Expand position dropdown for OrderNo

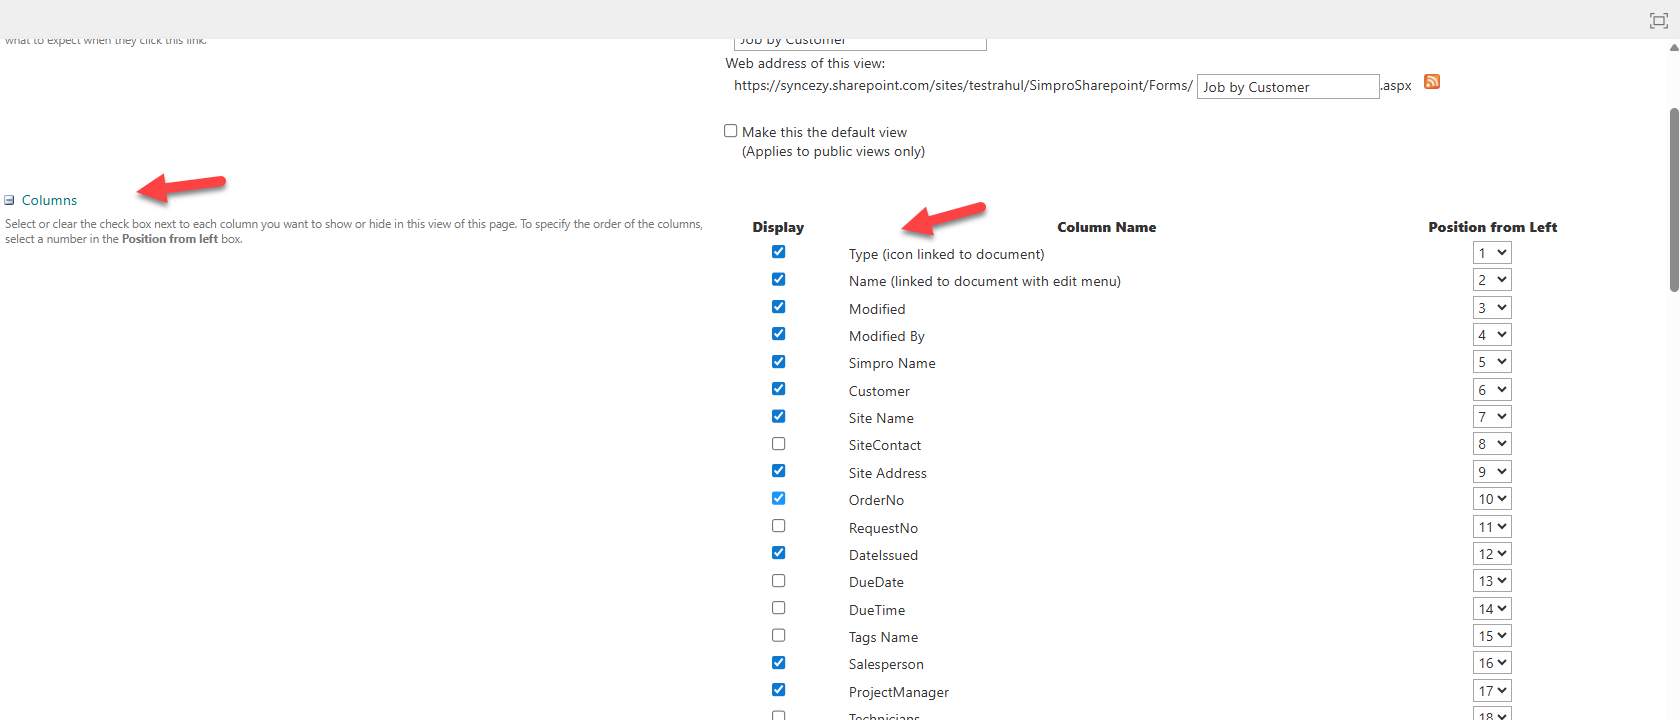click(x=1491, y=499)
